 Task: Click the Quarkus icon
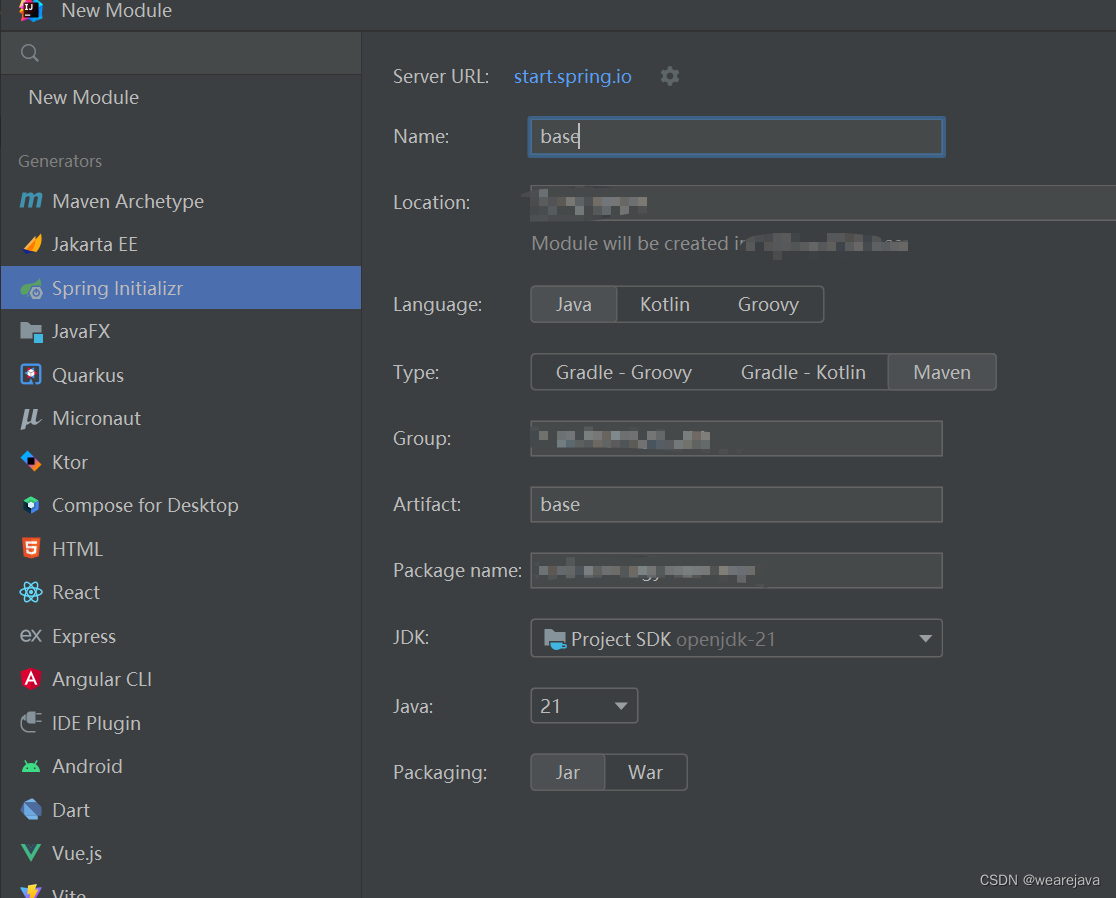(31, 375)
